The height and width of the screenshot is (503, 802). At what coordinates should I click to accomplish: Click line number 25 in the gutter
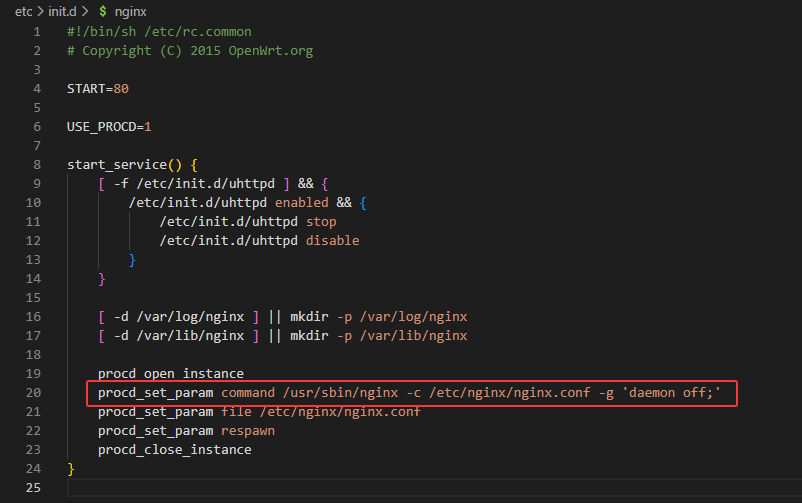click(x=33, y=488)
